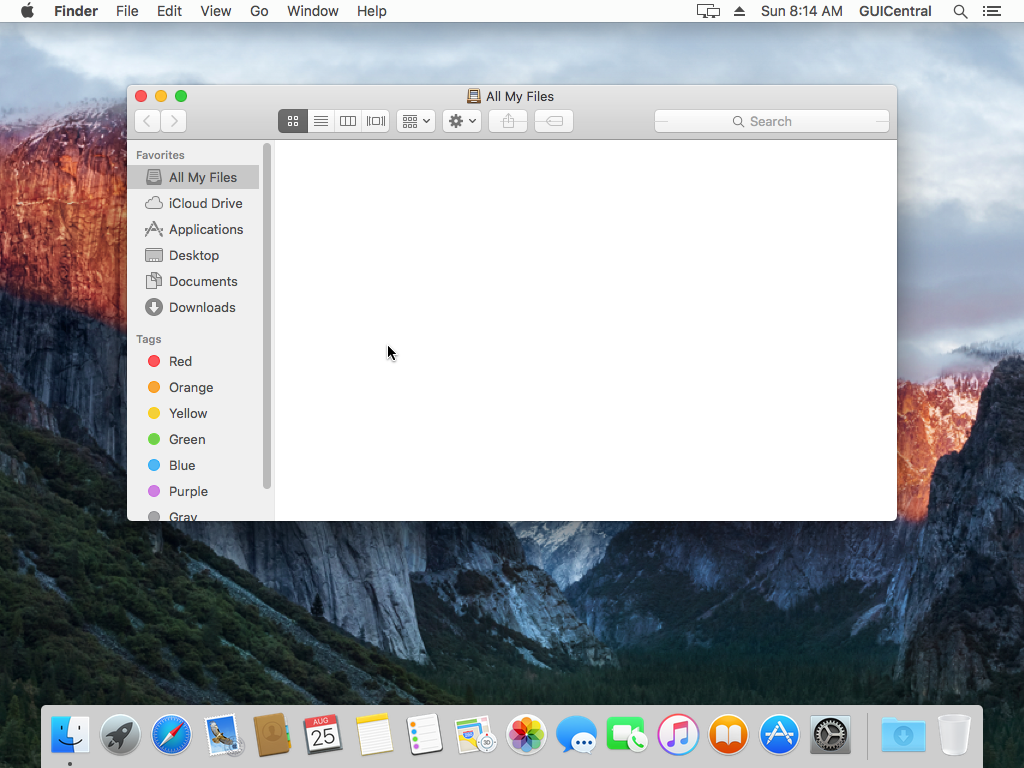The image size is (1024, 768).
Task: Click the Edit Tags toolbar button
Action: [554, 121]
